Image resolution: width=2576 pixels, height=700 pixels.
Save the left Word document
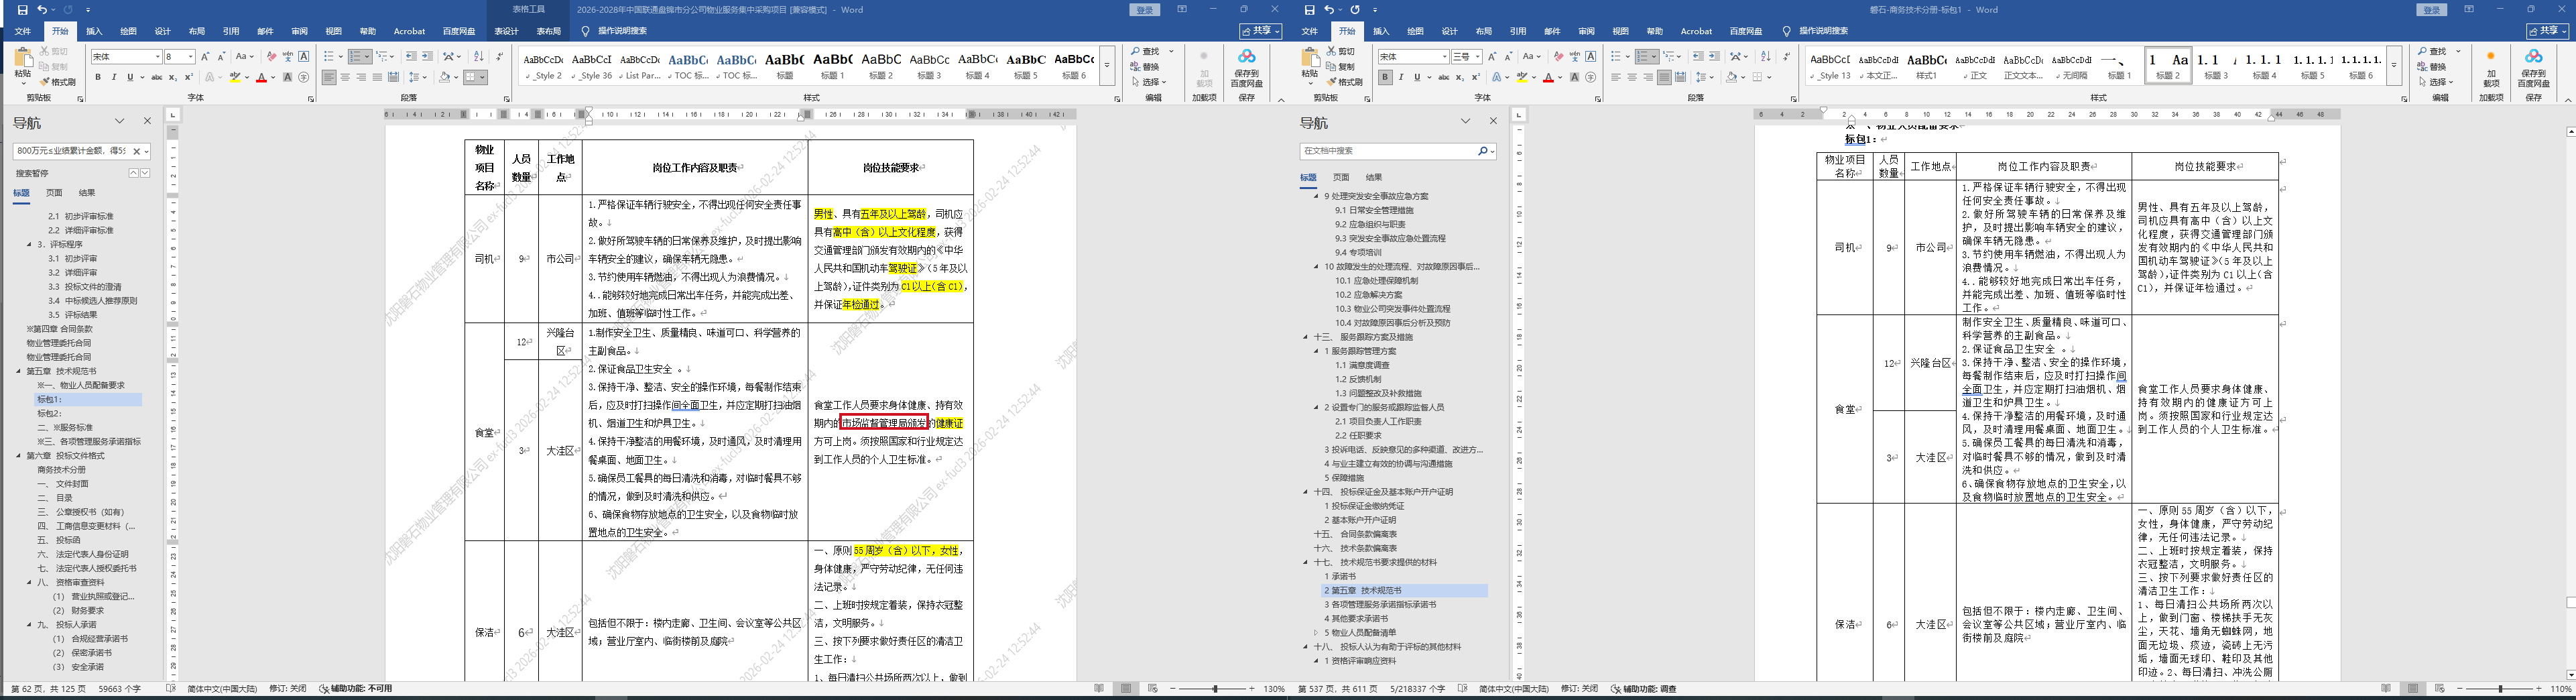click(22, 10)
